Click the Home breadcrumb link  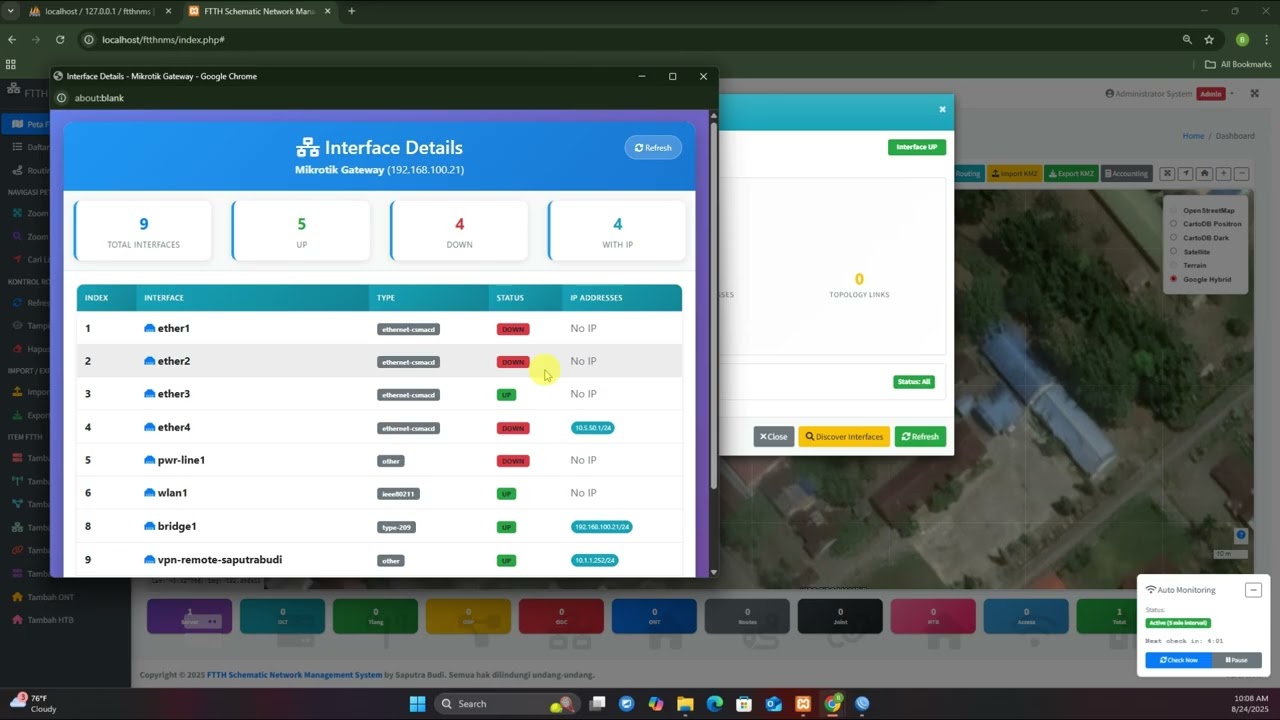click(1193, 136)
